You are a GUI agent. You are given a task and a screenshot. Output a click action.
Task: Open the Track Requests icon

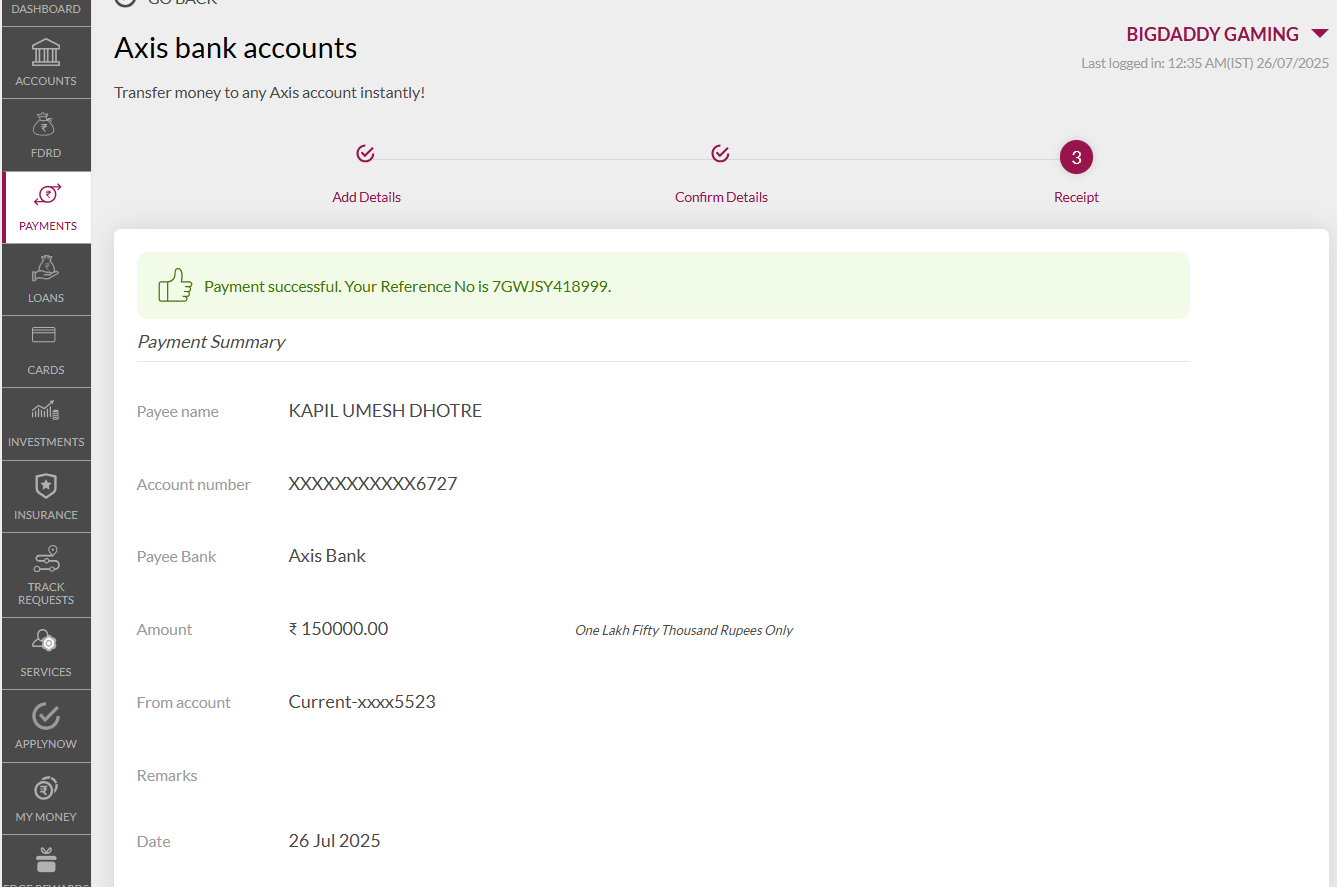pos(46,559)
